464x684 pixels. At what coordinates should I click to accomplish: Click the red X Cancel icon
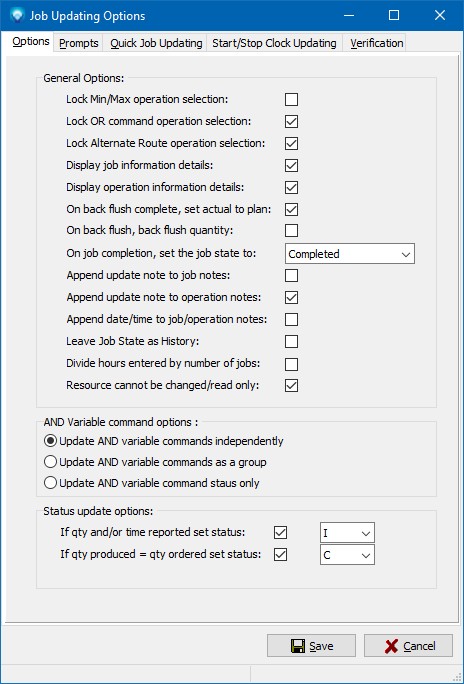pyautogui.click(x=392, y=646)
